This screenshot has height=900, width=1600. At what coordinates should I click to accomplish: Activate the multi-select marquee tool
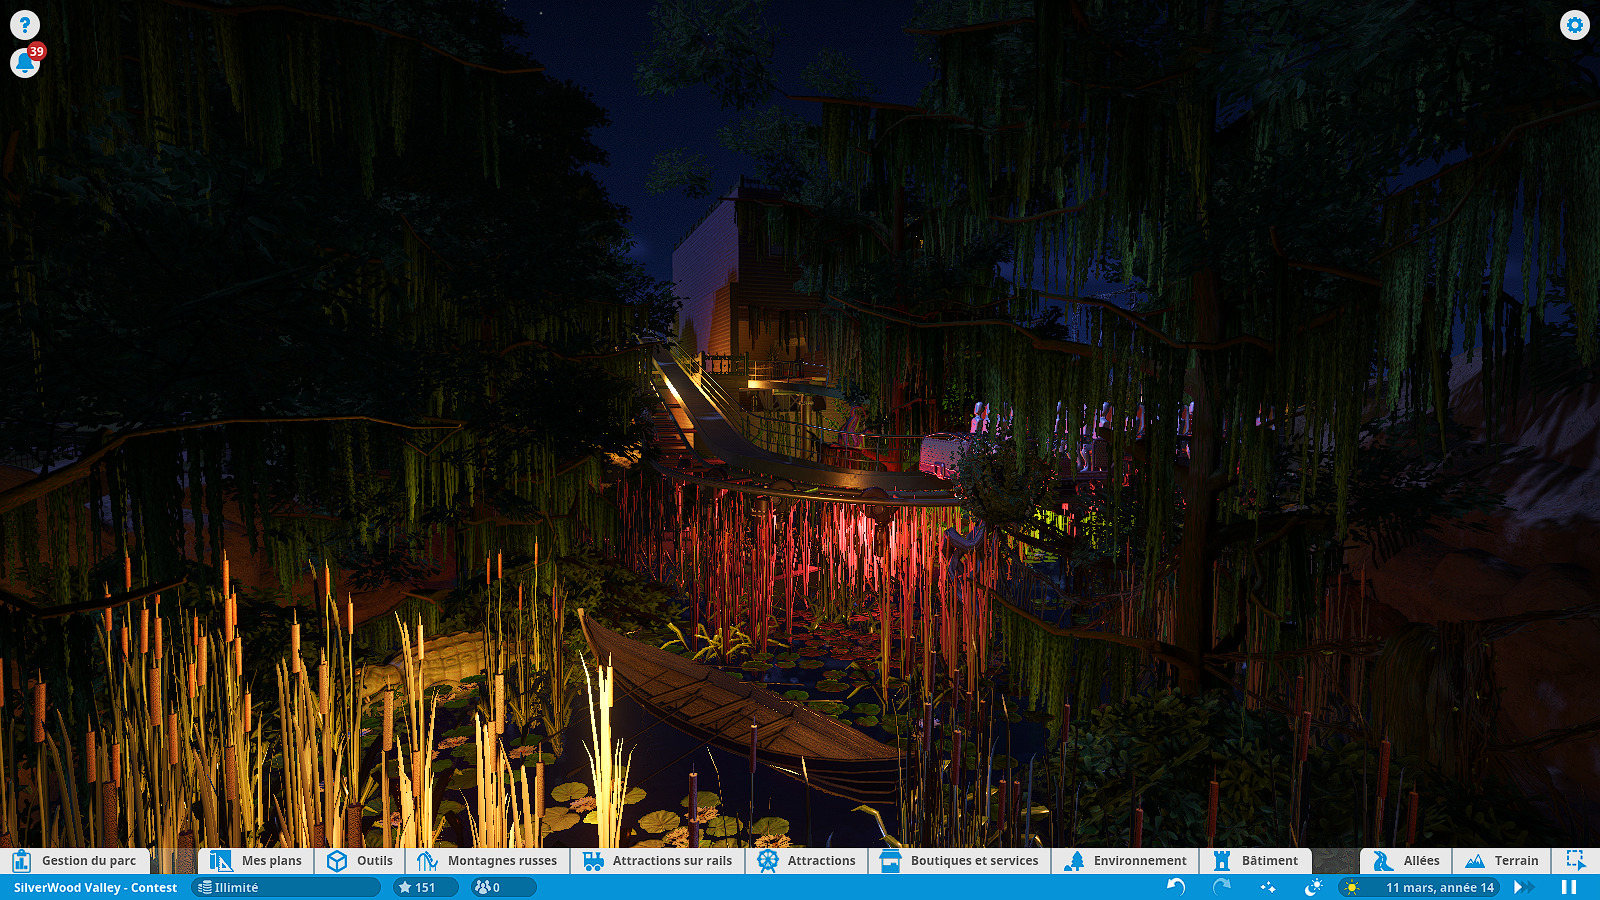point(1576,860)
